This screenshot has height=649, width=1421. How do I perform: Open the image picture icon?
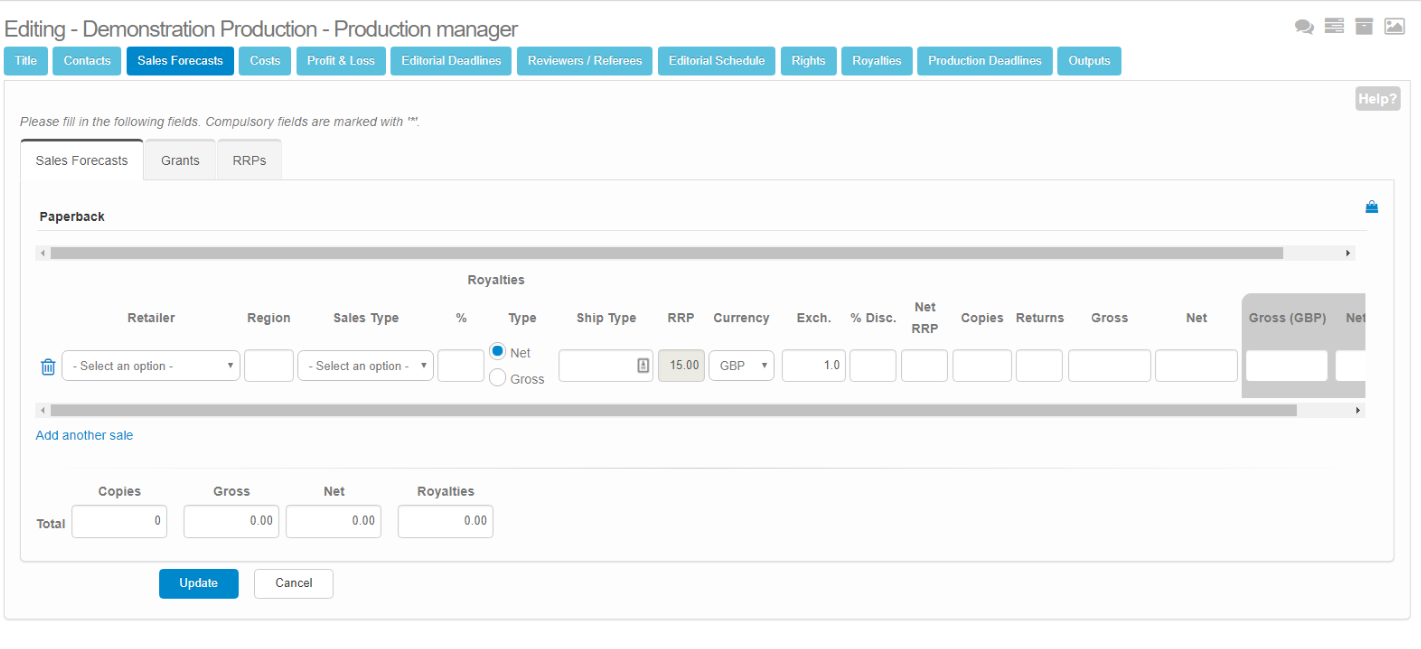point(1394,27)
